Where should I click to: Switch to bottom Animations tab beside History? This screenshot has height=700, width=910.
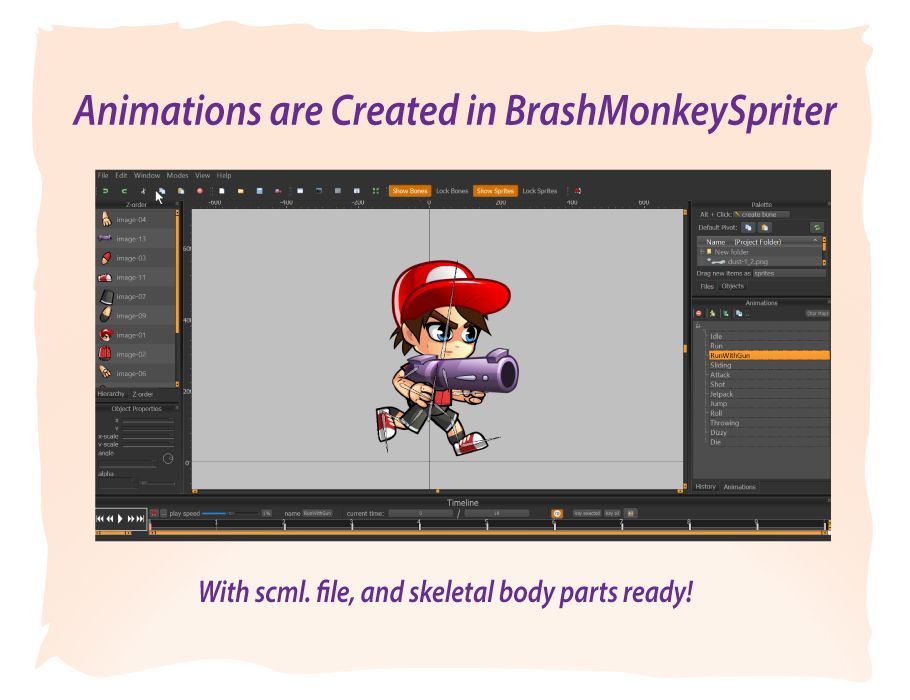[739, 487]
